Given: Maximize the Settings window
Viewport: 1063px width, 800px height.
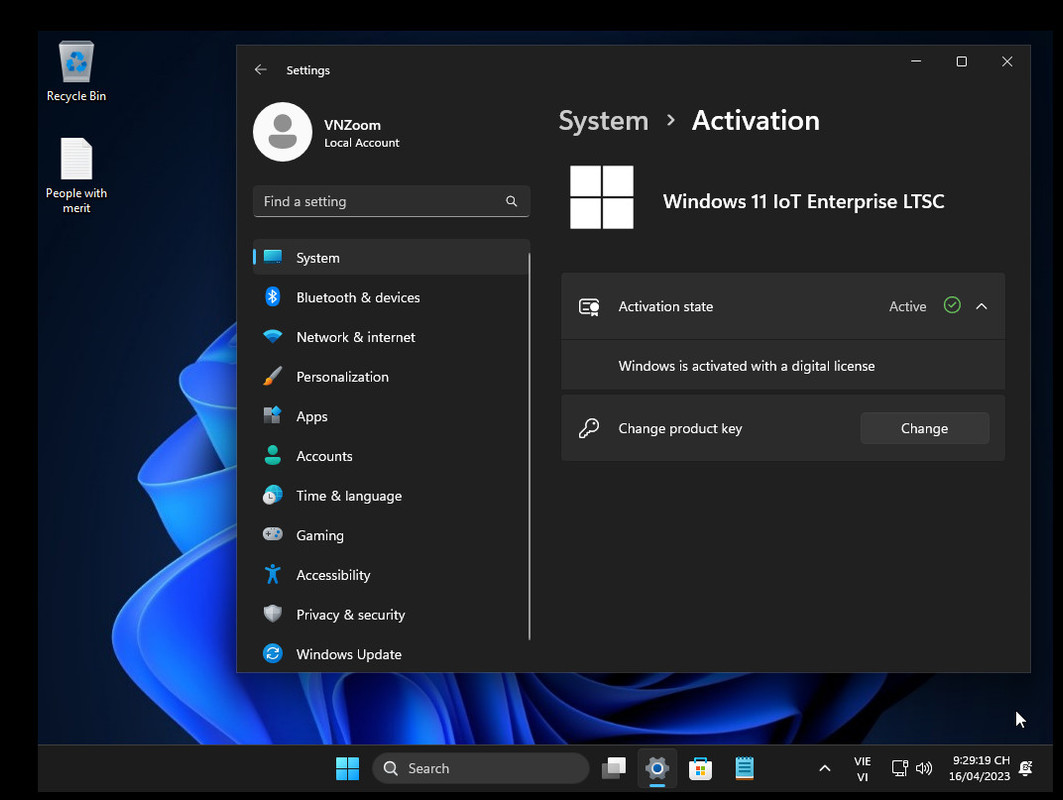Looking at the screenshot, I should 961,61.
